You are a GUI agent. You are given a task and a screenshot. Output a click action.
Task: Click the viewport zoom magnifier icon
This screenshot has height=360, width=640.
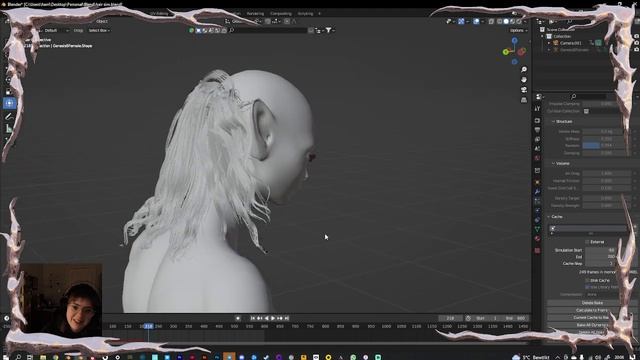524,70
